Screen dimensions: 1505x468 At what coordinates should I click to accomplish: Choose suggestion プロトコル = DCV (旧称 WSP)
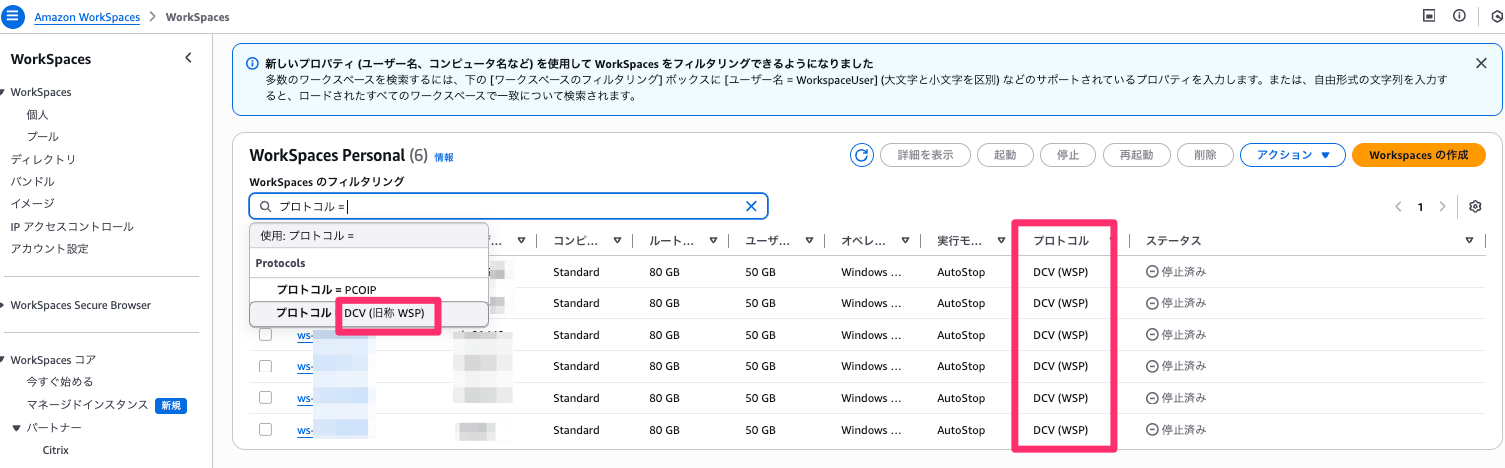tap(368, 313)
